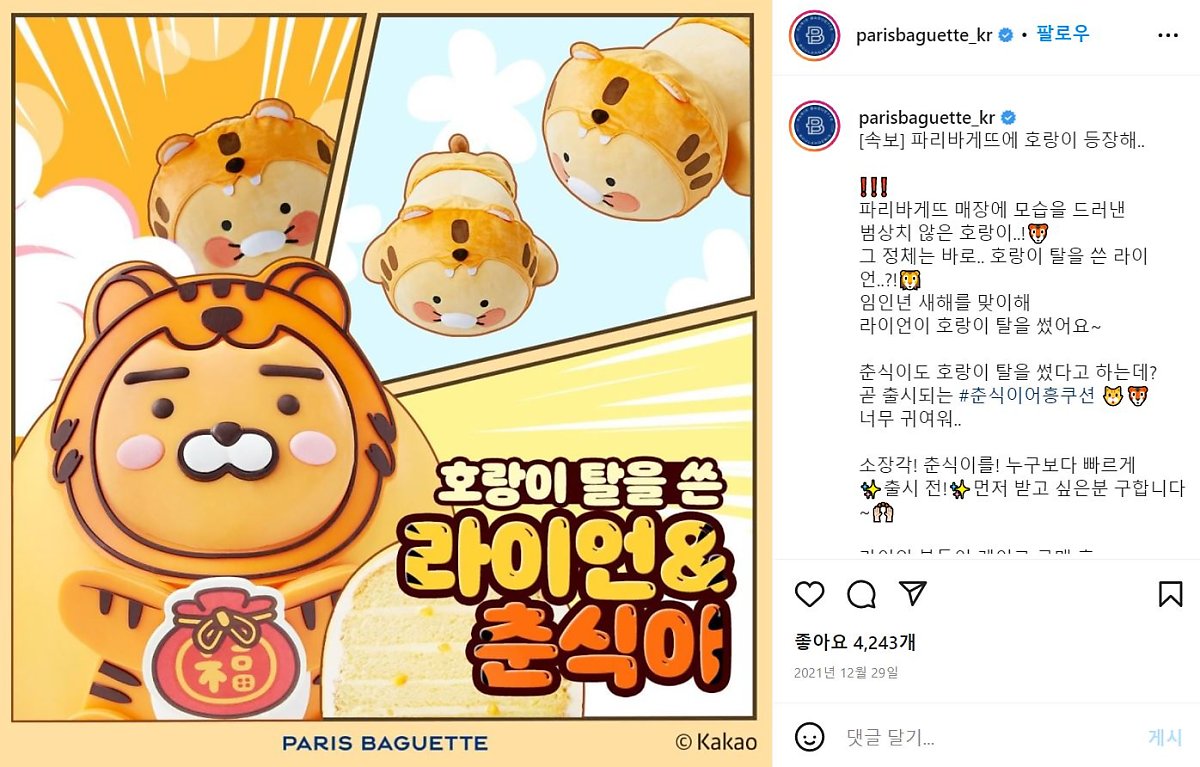The image size is (1200, 767).
Task: Open emoji picker in comment box
Action: (x=809, y=738)
